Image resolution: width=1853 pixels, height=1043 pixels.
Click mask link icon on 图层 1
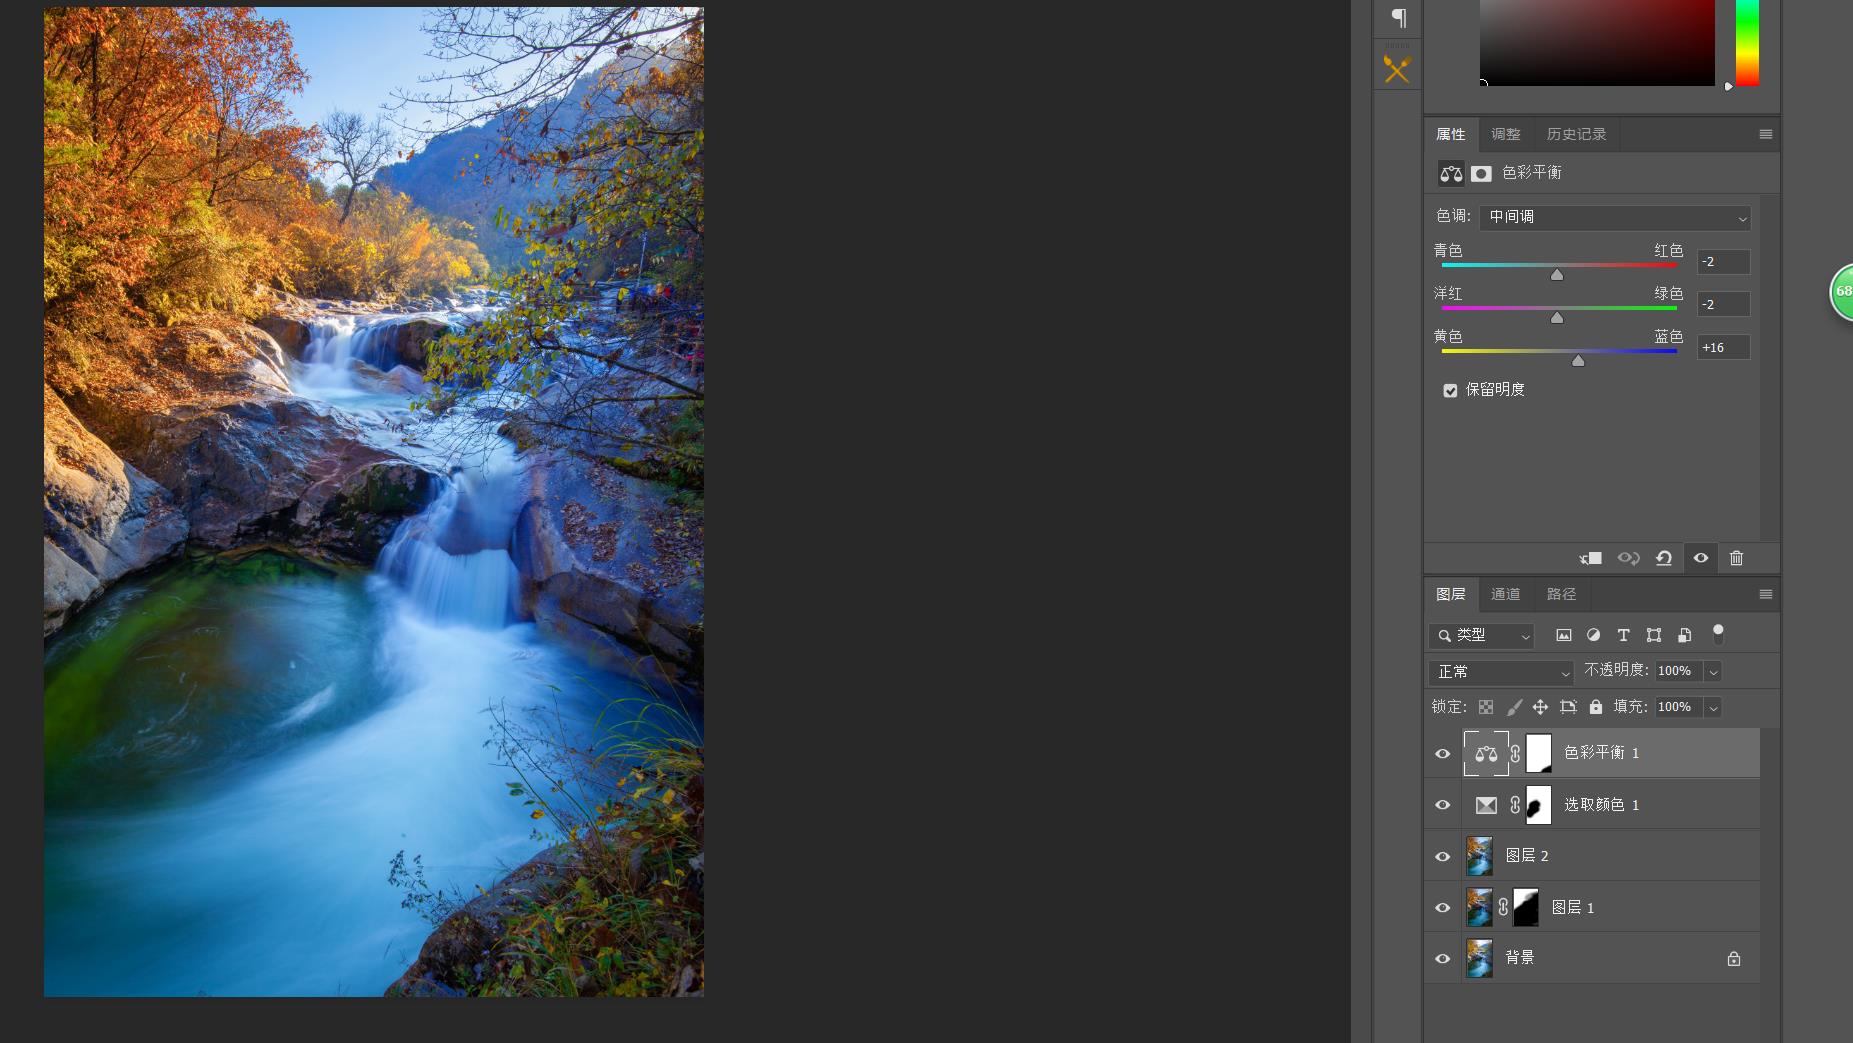pyautogui.click(x=1503, y=908)
